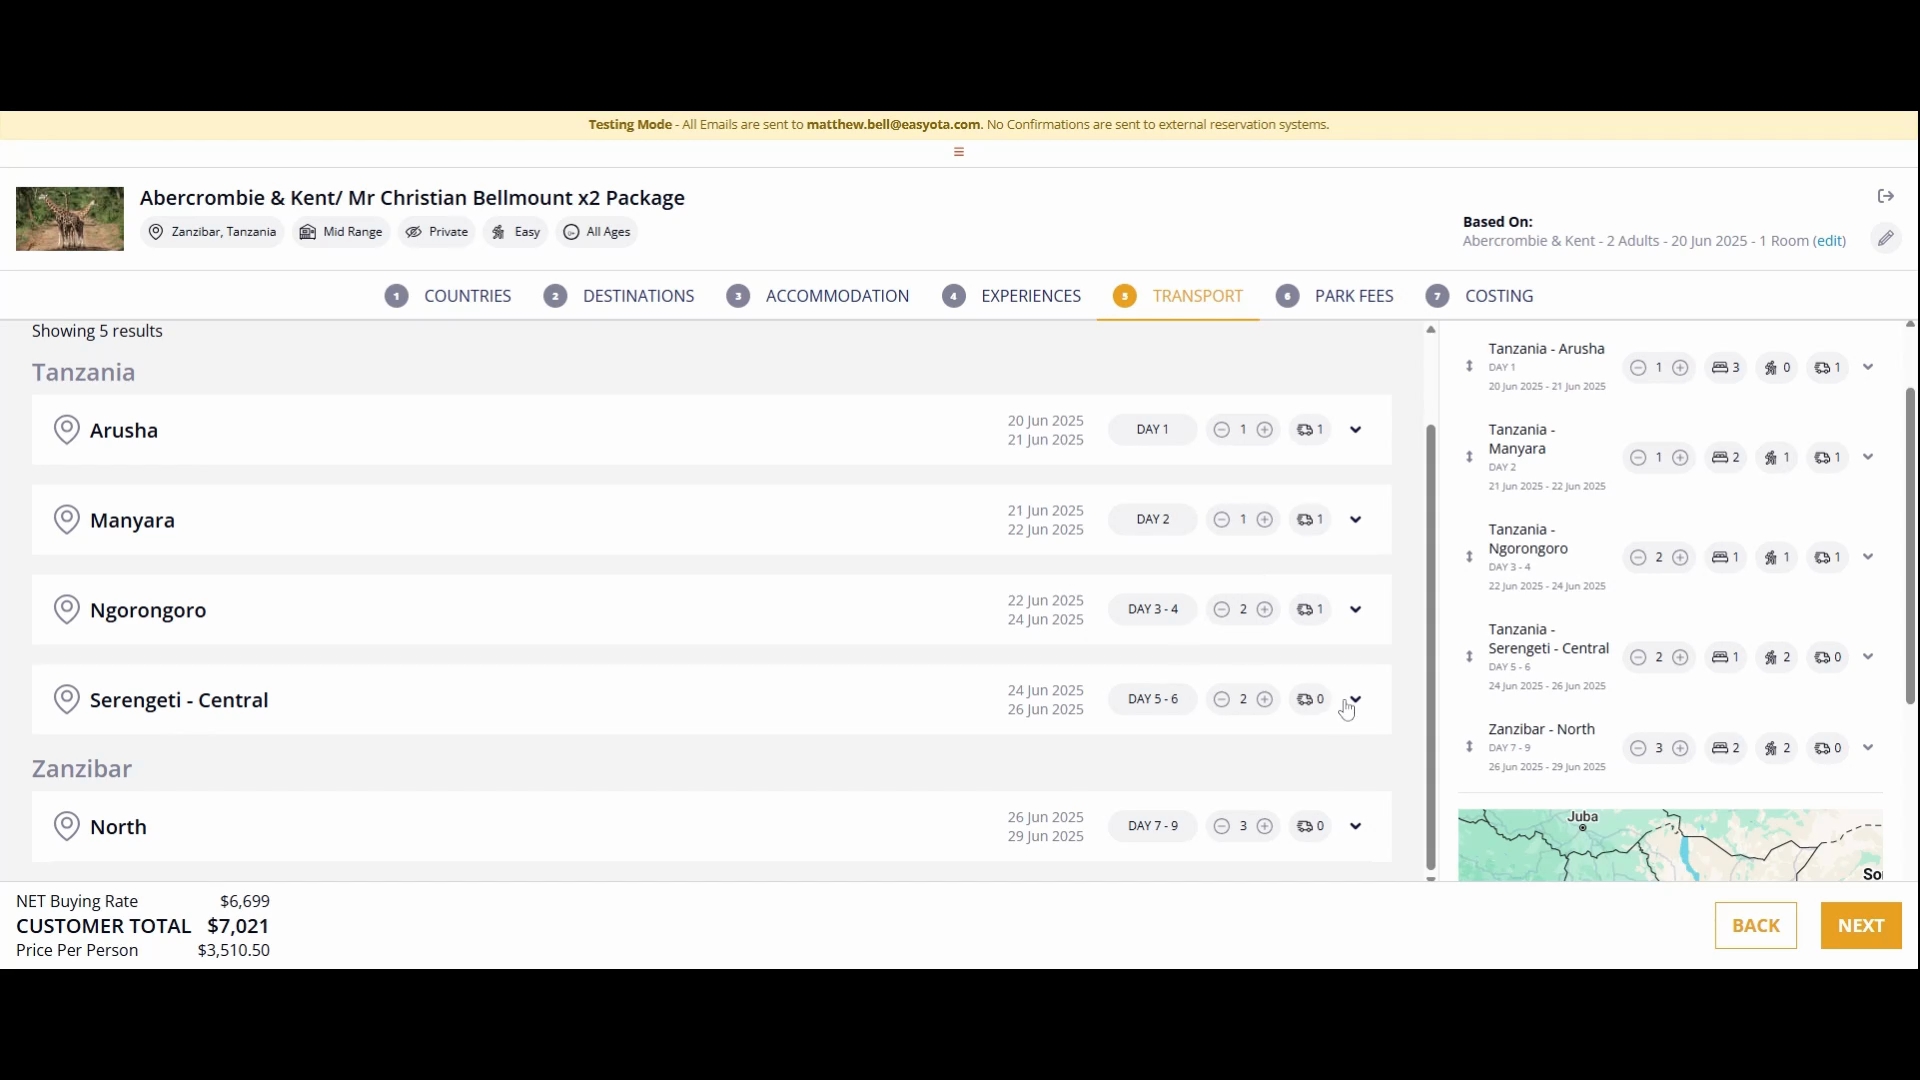Click the exit icon at top right
This screenshot has width=1920, height=1080.
click(x=1886, y=196)
